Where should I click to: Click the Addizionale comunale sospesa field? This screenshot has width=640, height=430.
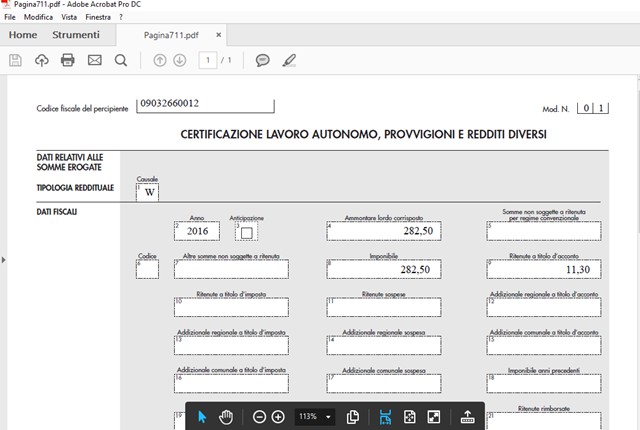(384, 383)
